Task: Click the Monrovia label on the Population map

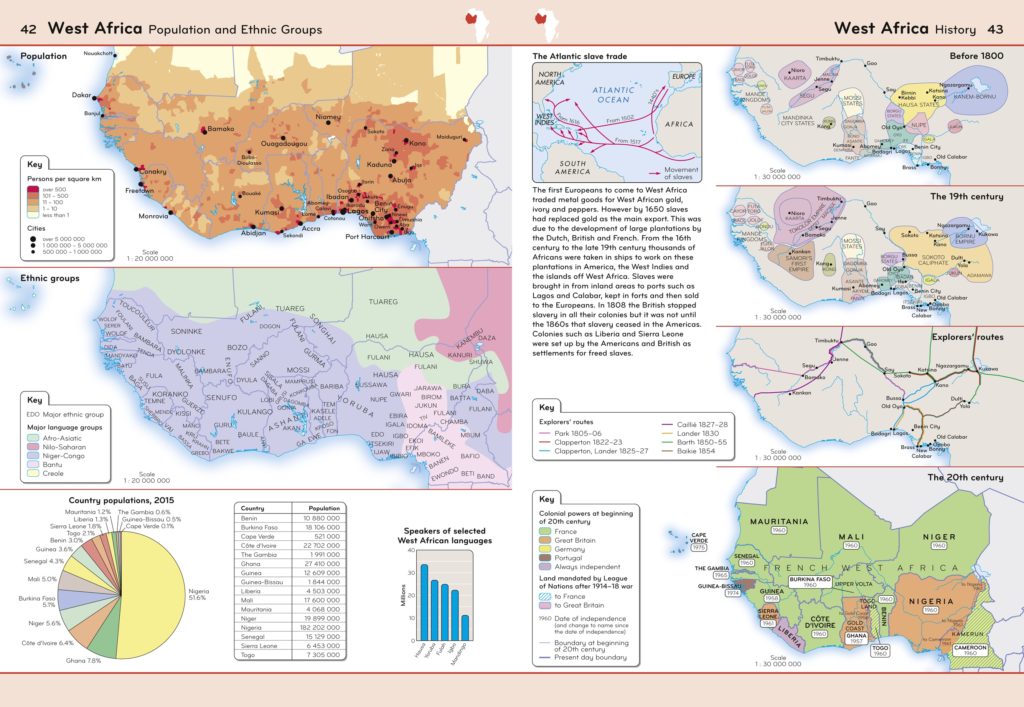Action: (153, 216)
